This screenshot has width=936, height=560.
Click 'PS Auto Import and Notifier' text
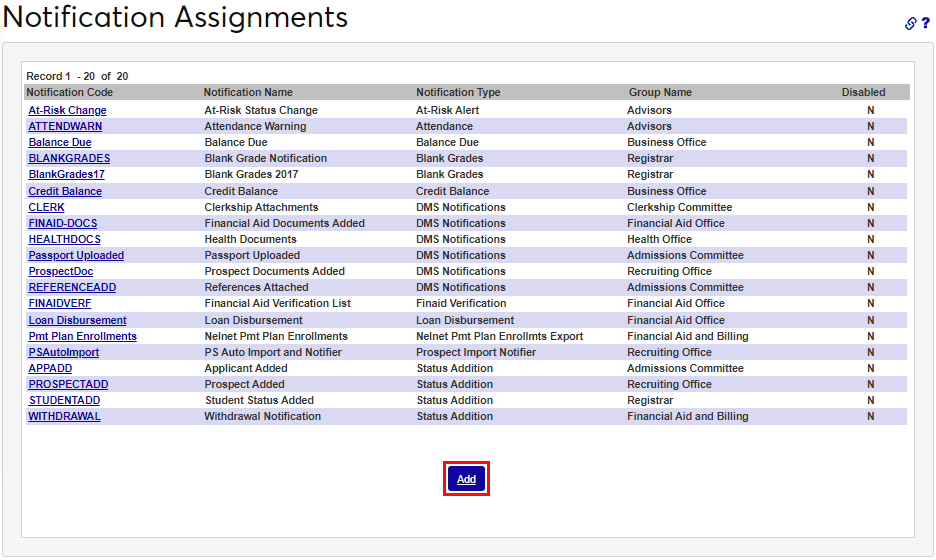click(x=273, y=353)
